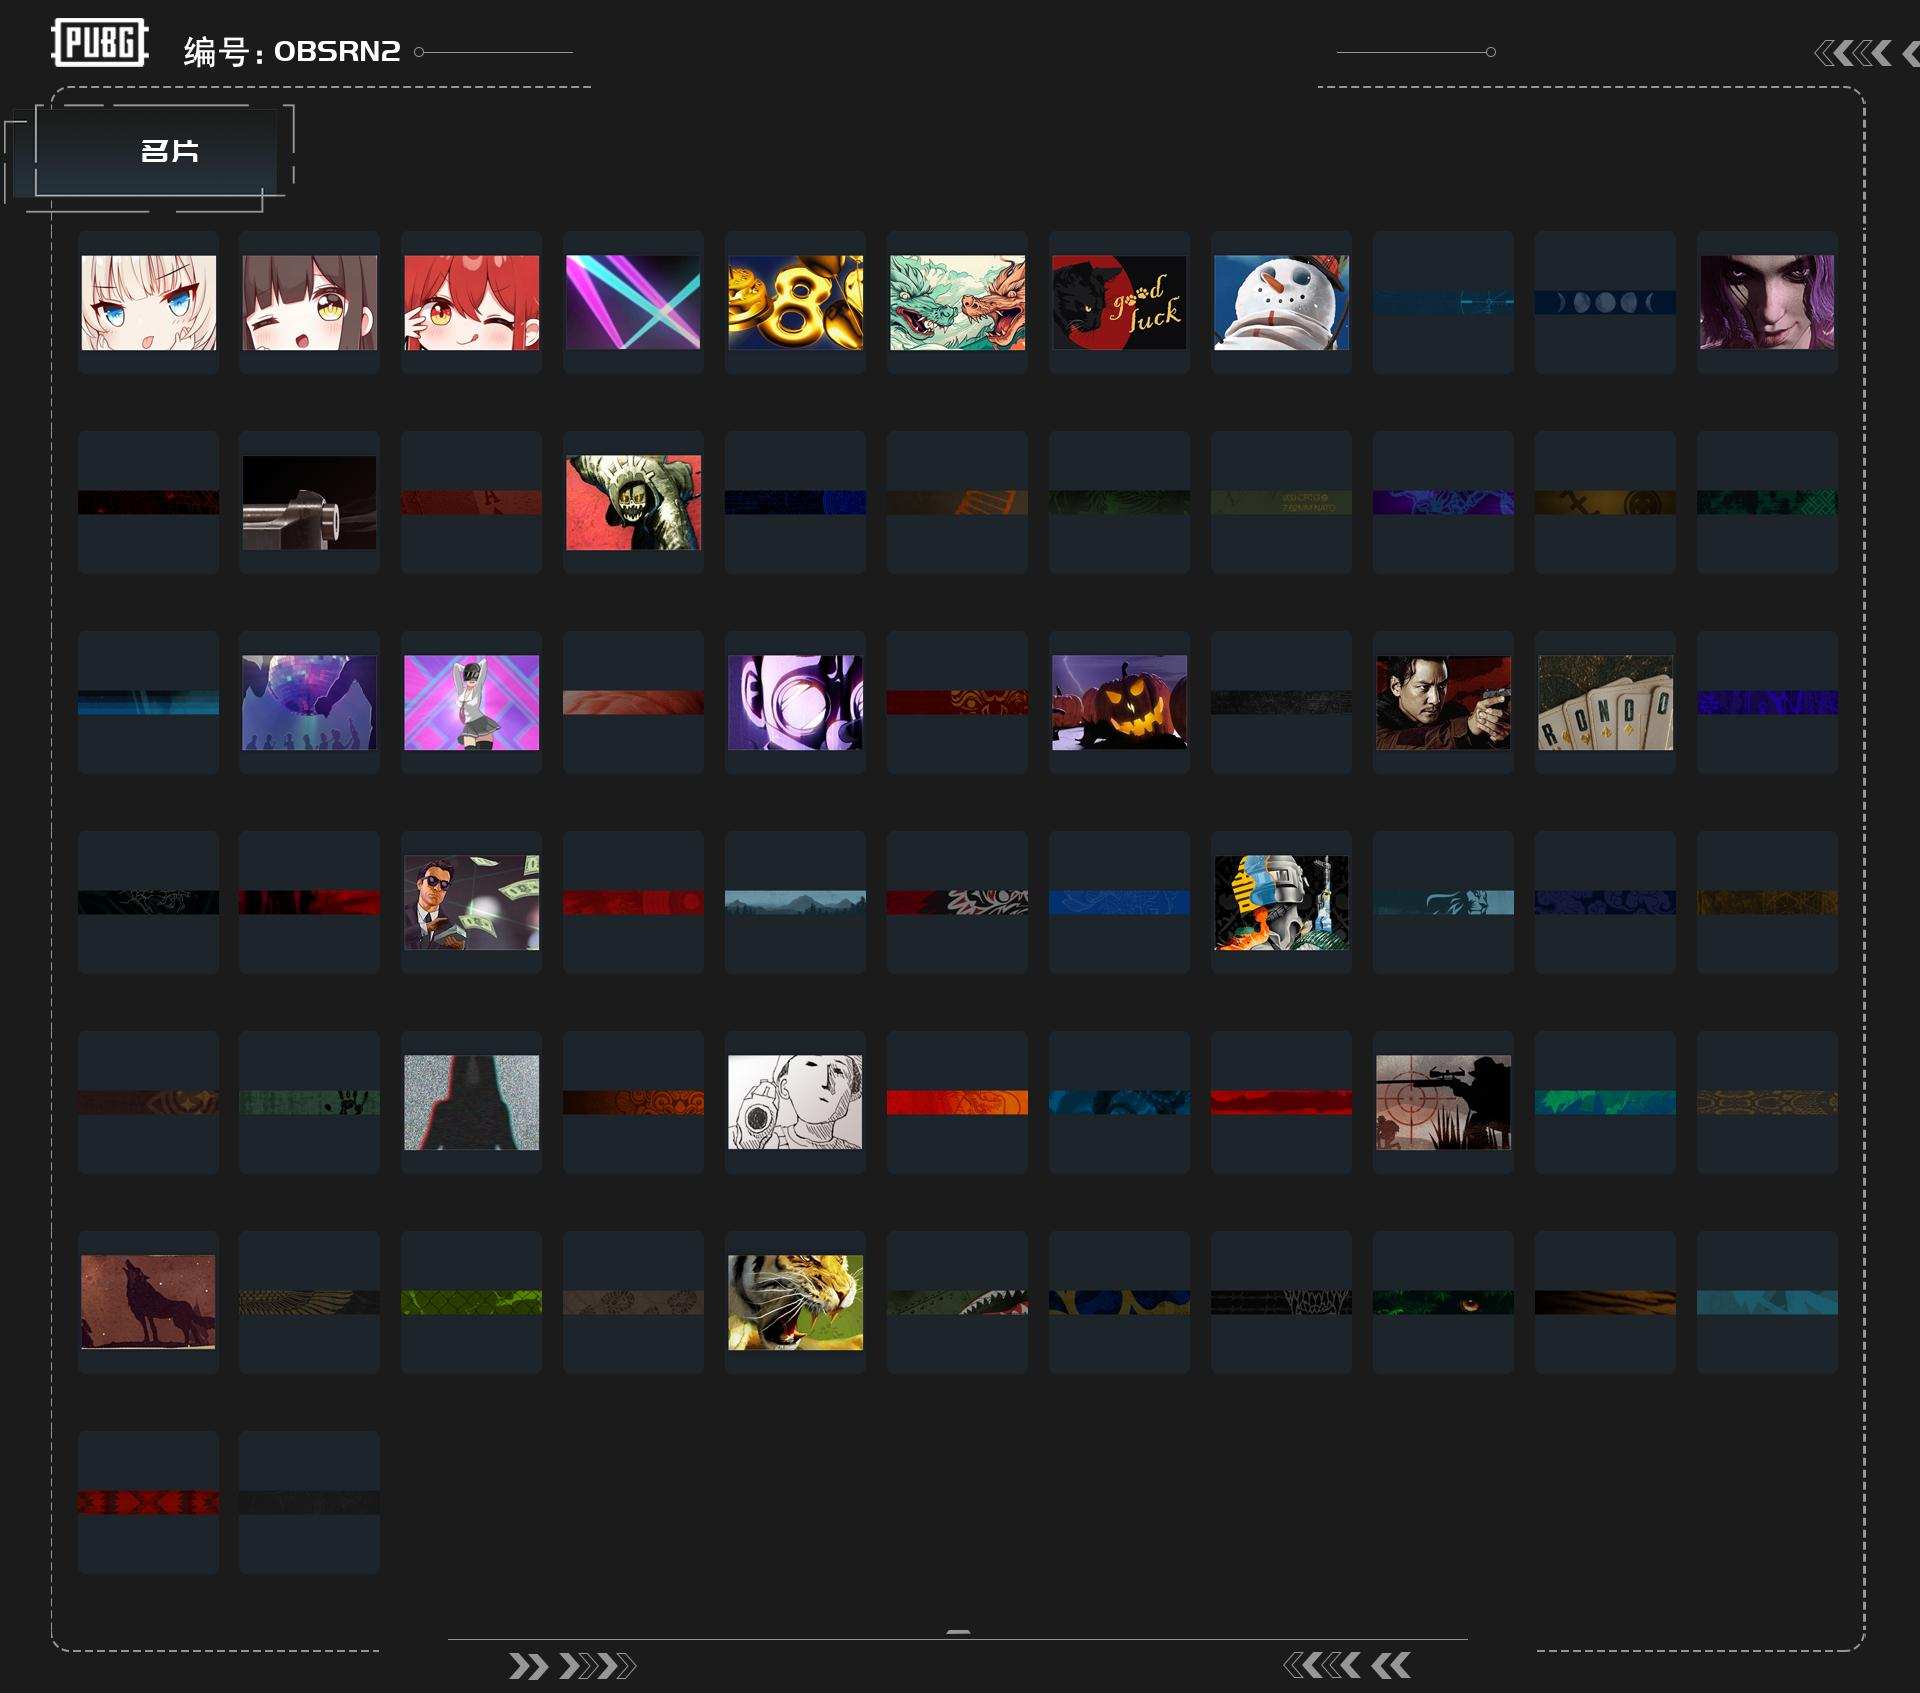Viewport: 1920px width, 1693px height.
Task: Choose the shark teeth banner card
Action: click(958, 1302)
